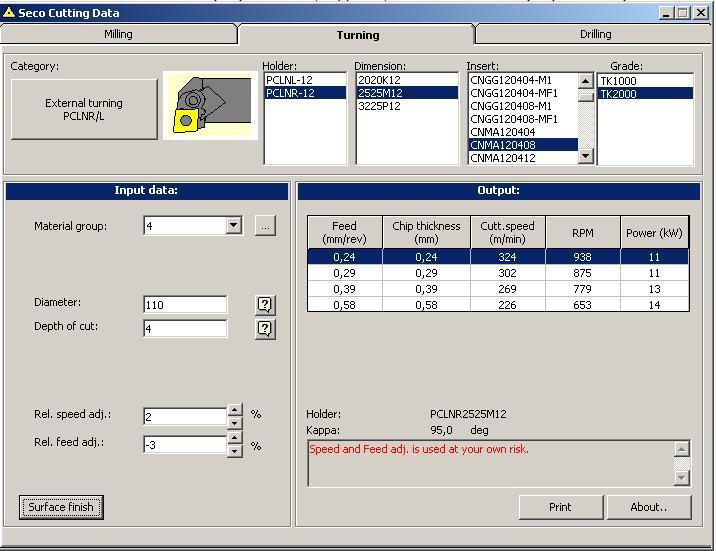716x551 pixels.
Task: Click Insert list scroll down arrow
Action: tap(585, 156)
